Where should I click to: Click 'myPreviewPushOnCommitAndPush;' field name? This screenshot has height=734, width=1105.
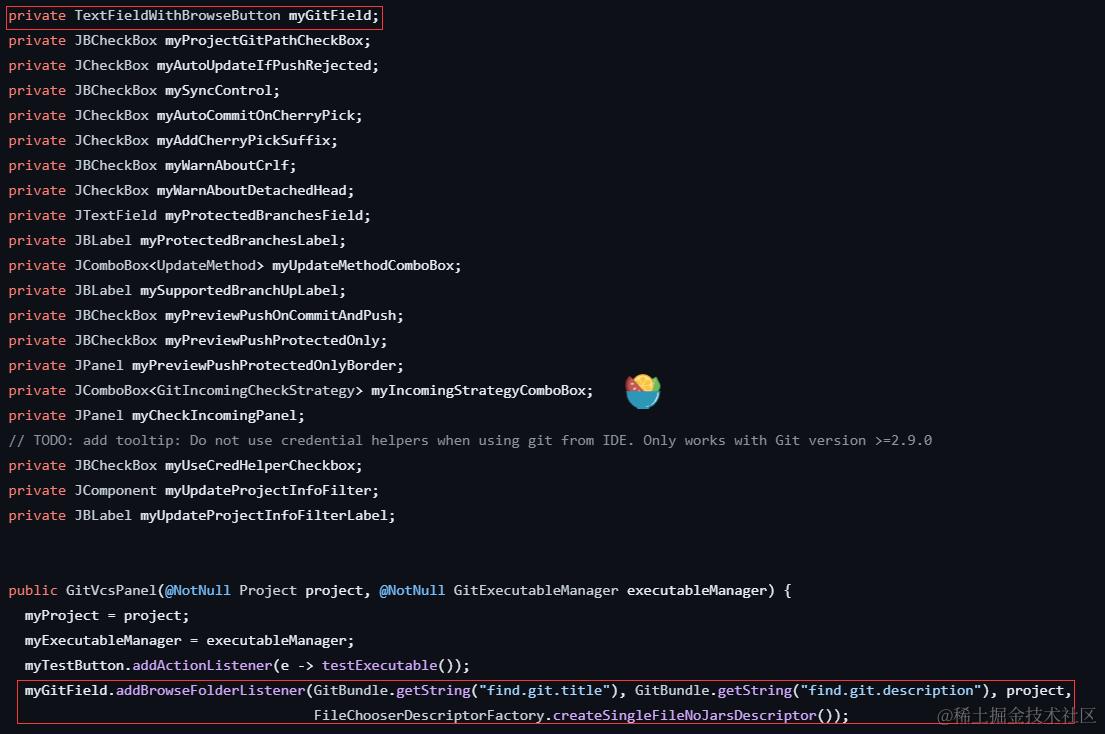284,316
